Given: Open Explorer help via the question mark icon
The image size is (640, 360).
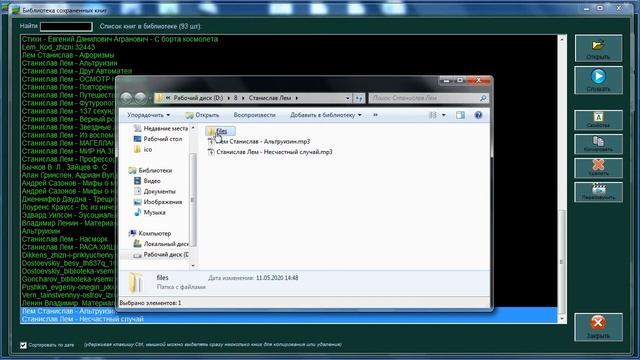Looking at the screenshot, I should click(x=478, y=115).
